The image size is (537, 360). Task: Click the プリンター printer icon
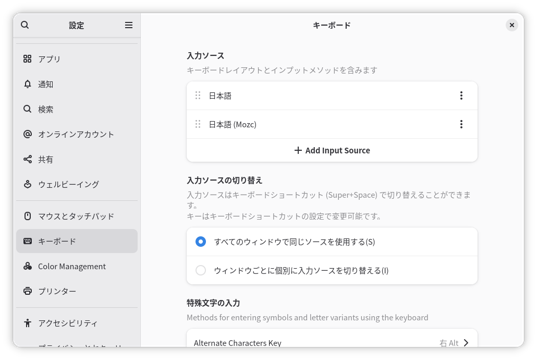[27, 291]
